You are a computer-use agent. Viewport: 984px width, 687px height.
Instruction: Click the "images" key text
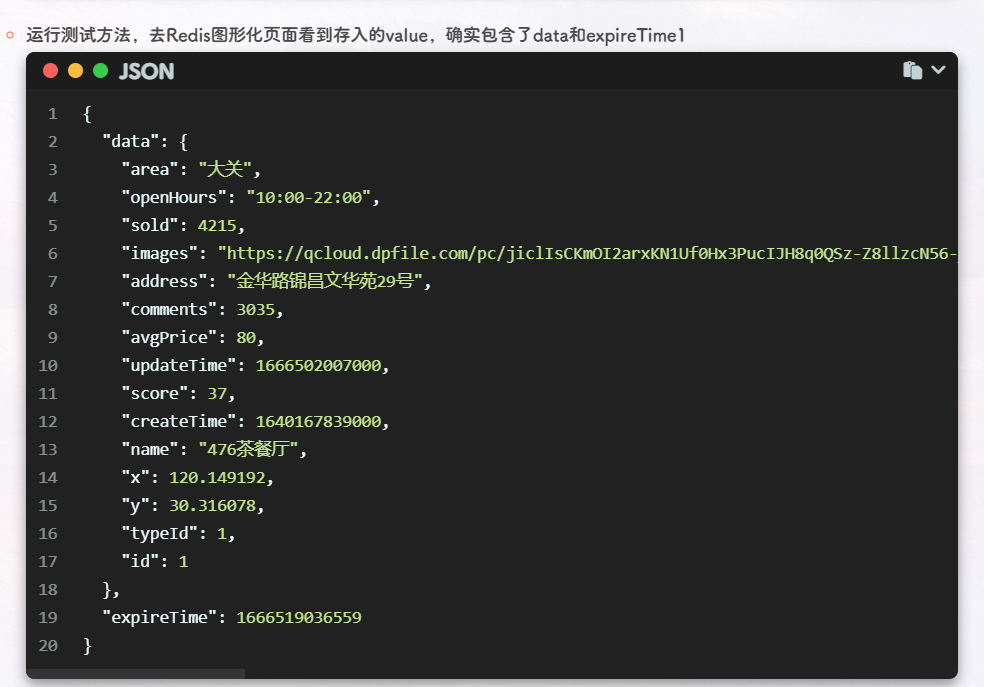159,253
